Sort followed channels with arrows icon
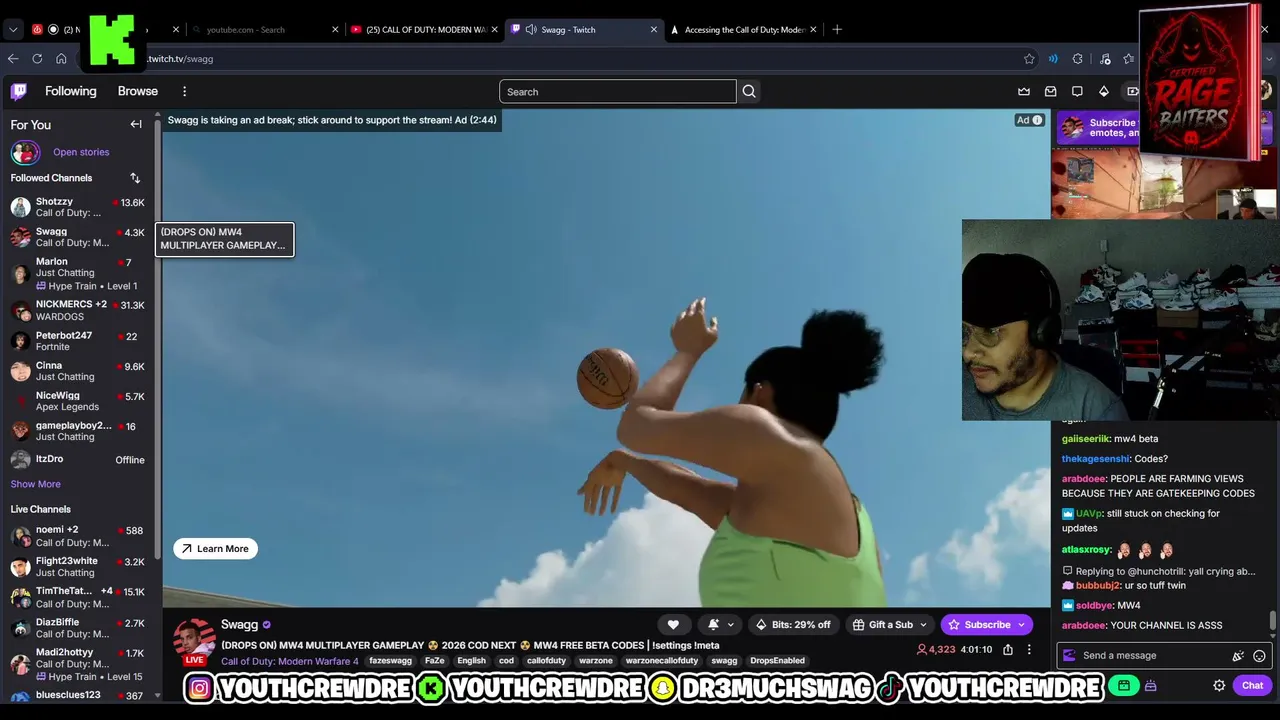Screen dimensions: 1280x720 coord(135,178)
